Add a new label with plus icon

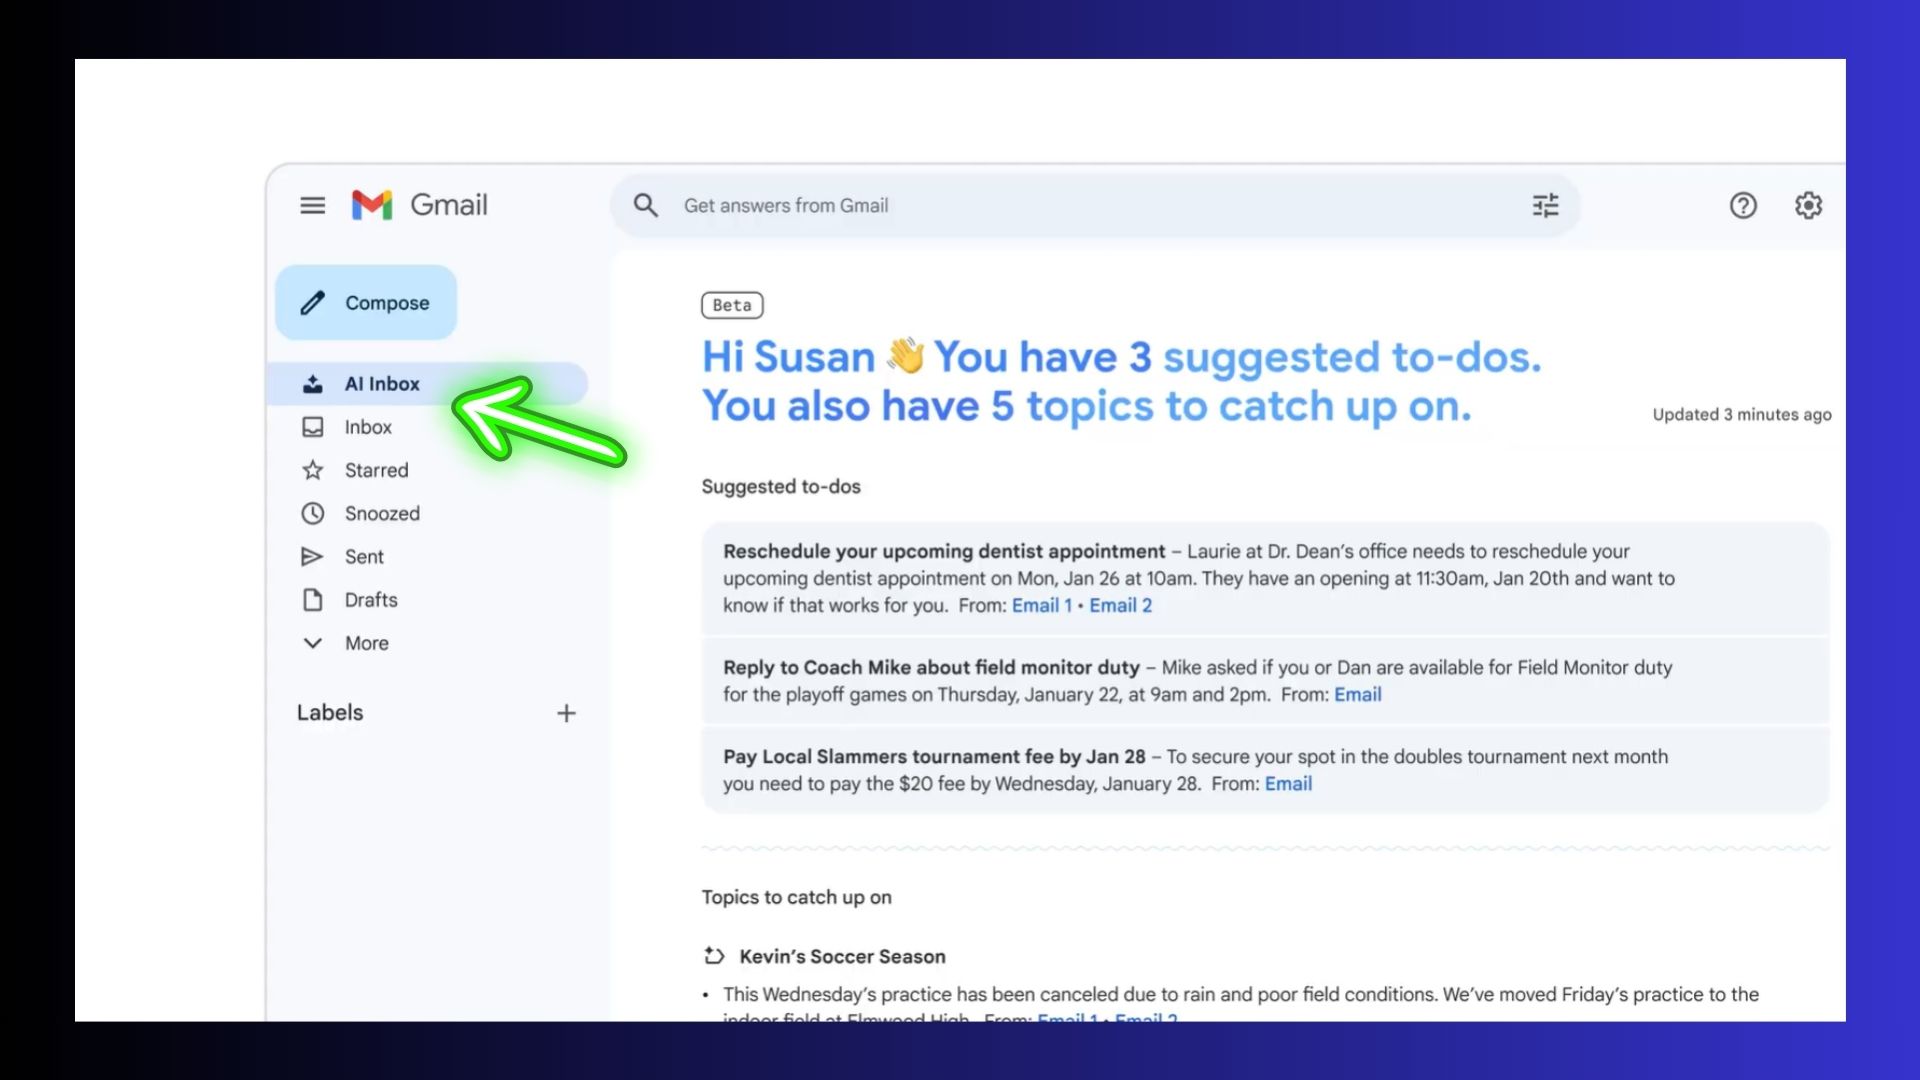(x=566, y=713)
